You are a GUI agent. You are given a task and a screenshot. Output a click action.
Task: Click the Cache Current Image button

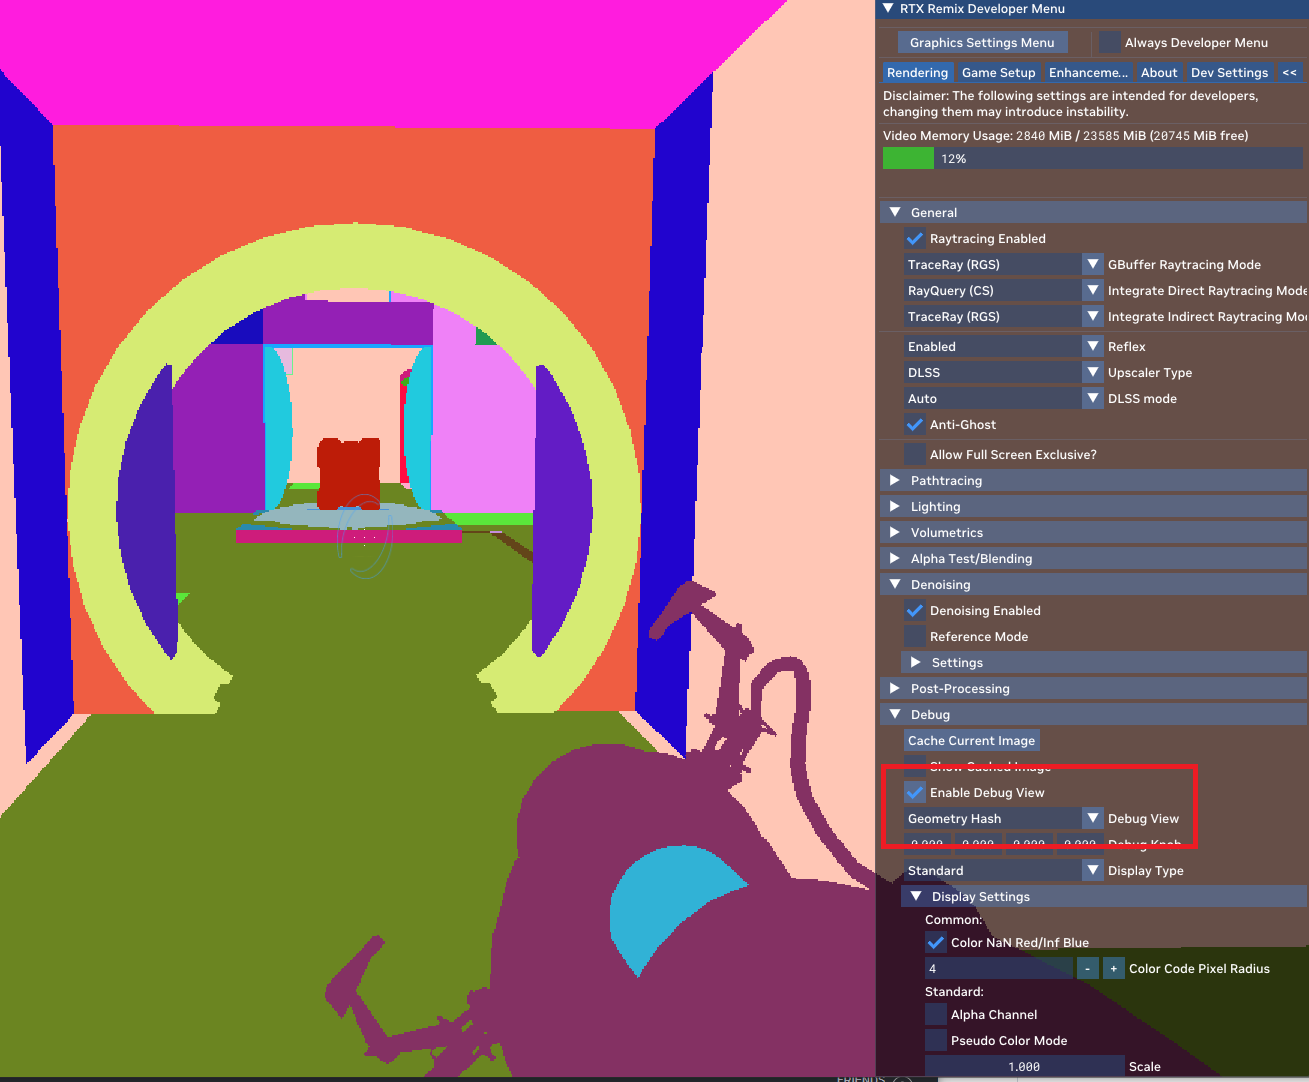pos(971,740)
